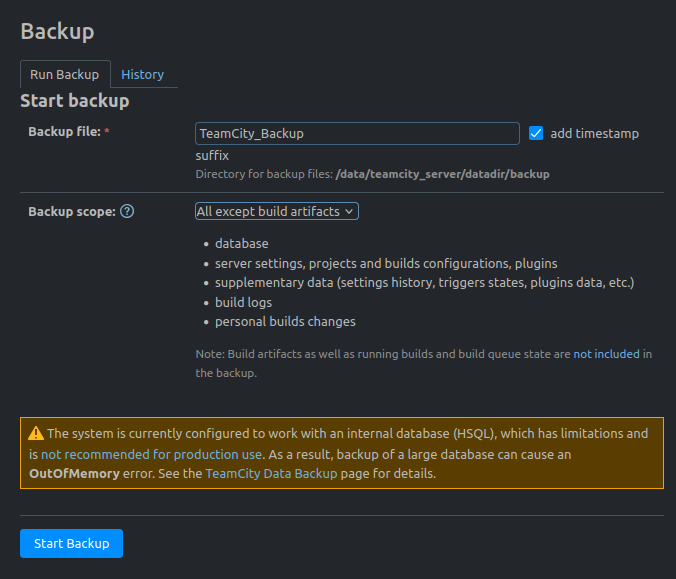676x579 pixels.
Task: Switch to the History tab
Action: (x=143, y=74)
